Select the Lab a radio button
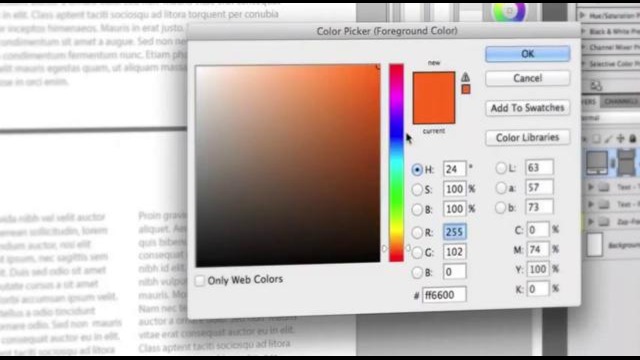Image resolution: width=640 pixels, height=360 pixels. 501,188
